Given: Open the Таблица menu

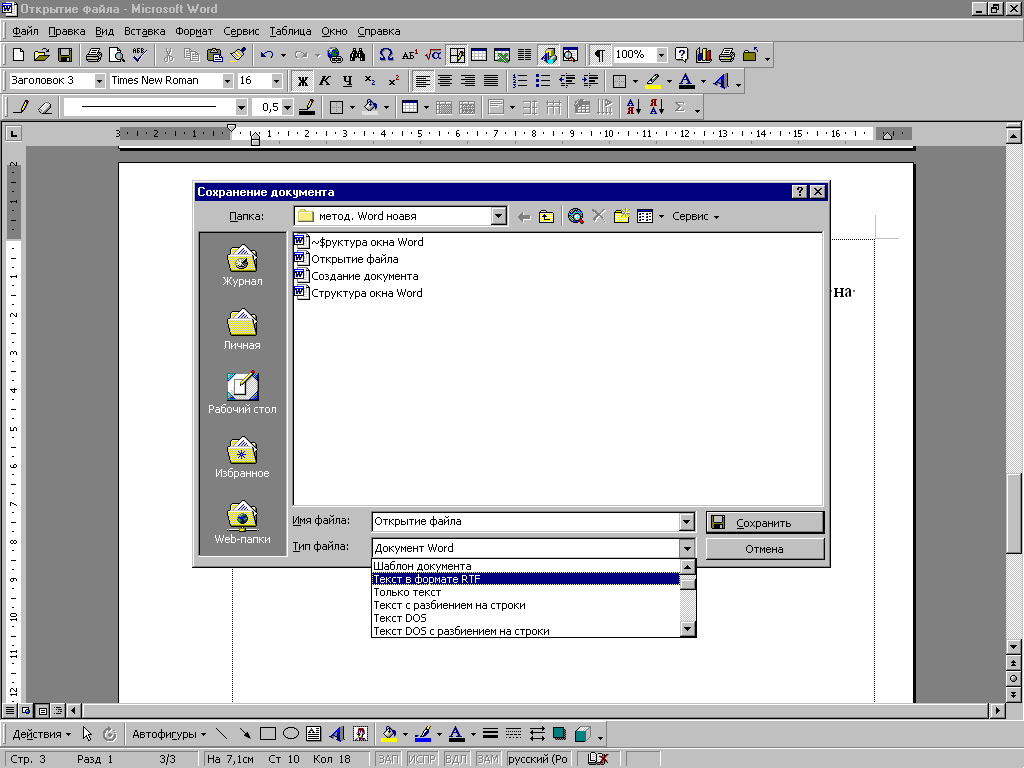Looking at the screenshot, I should click(x=290, y=31).
